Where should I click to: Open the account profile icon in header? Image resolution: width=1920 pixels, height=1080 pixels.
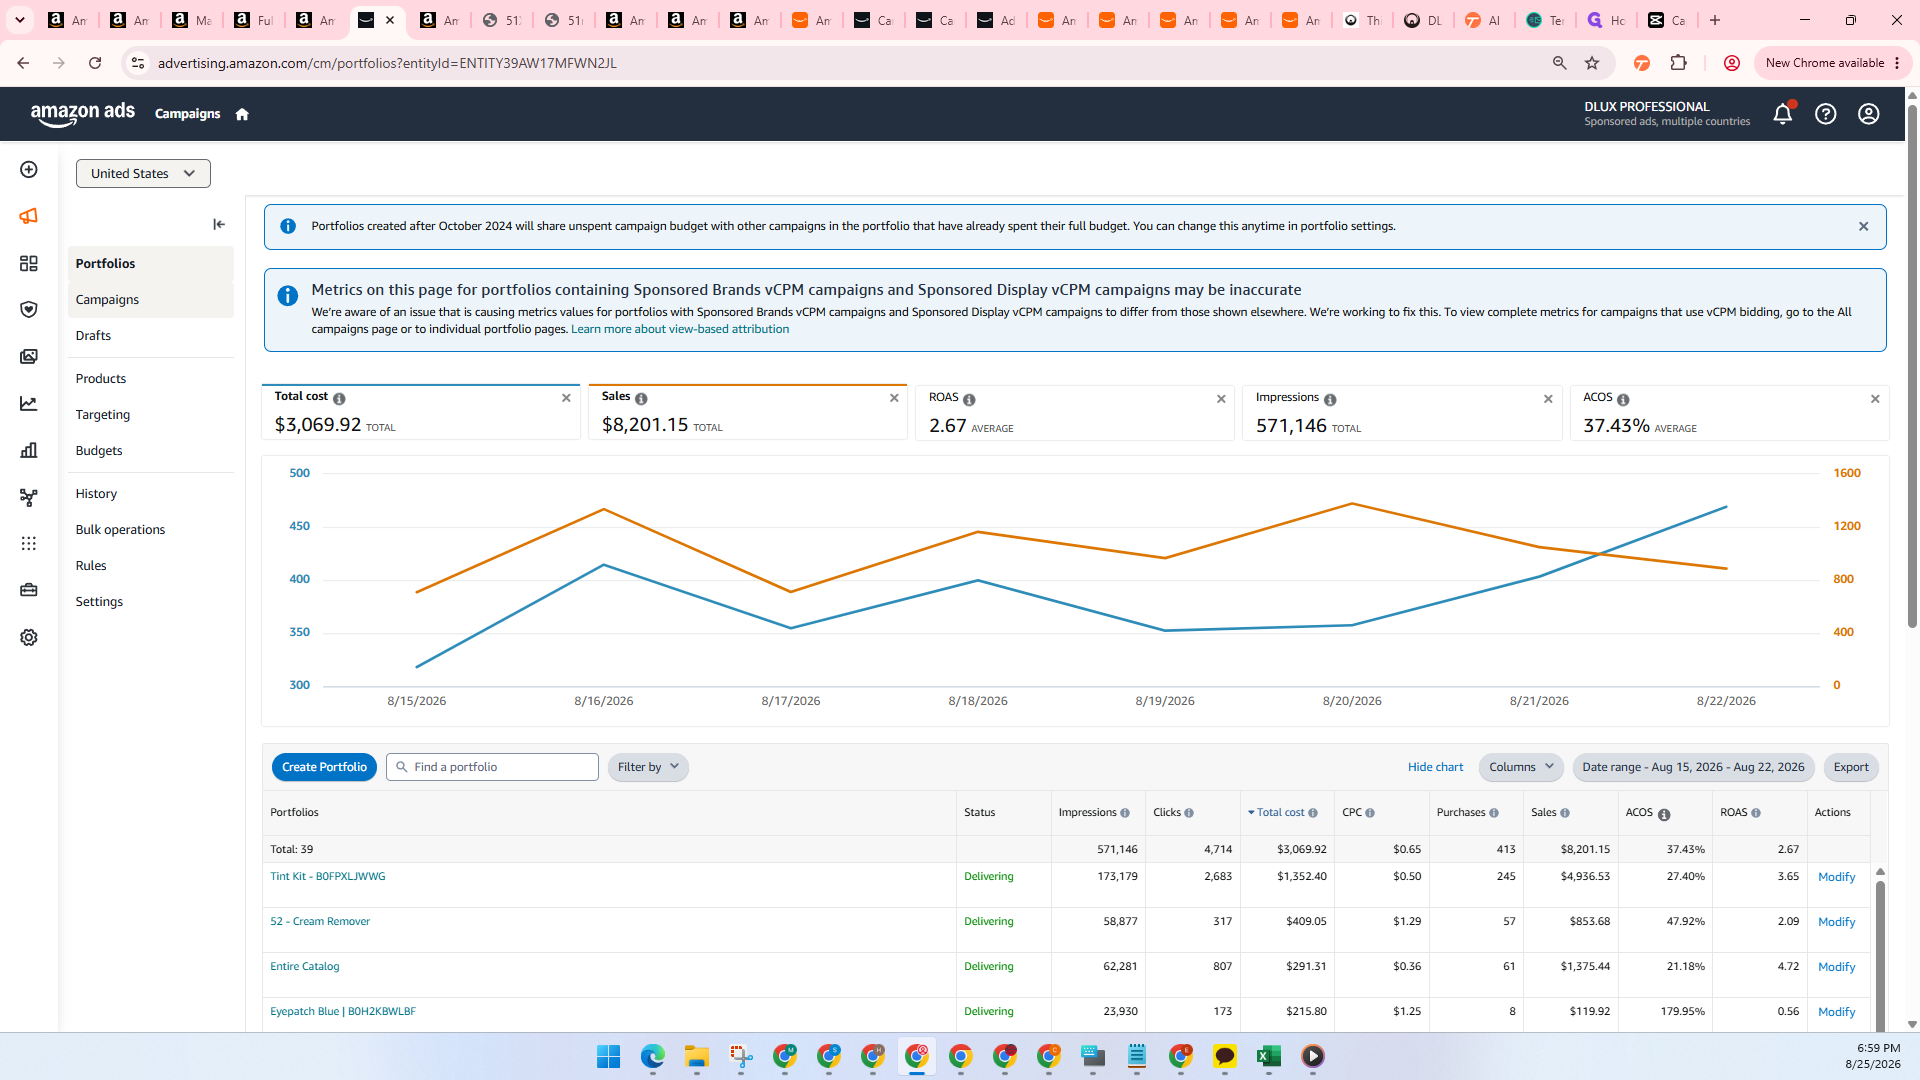1869,114
